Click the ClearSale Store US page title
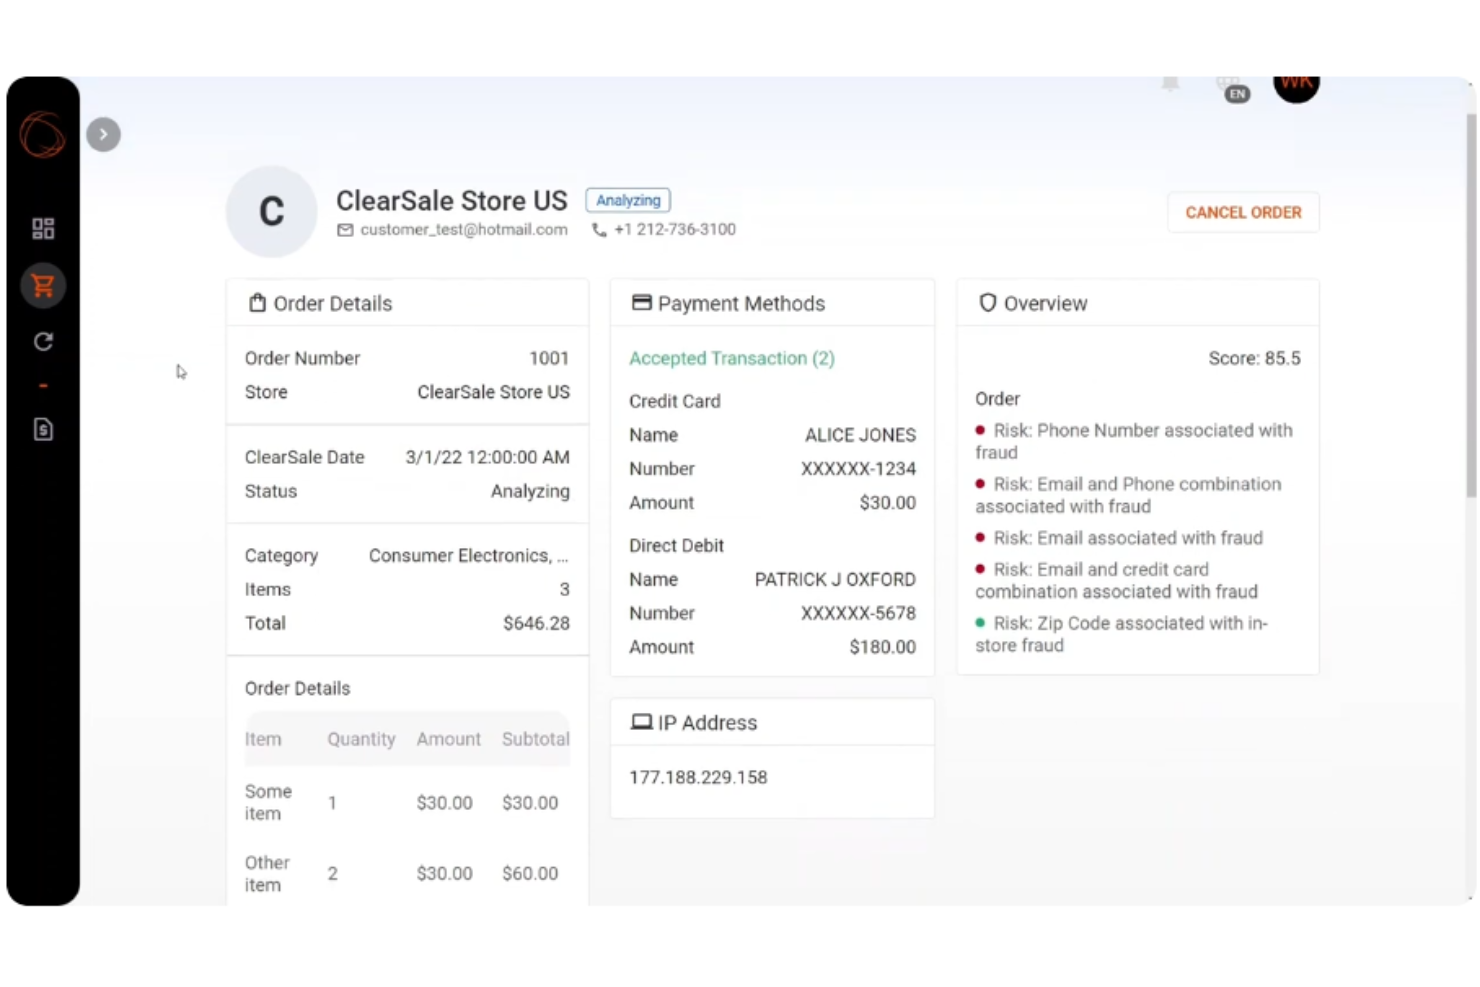Viewport: 1480px width, 987px height. tap(451, 201)
